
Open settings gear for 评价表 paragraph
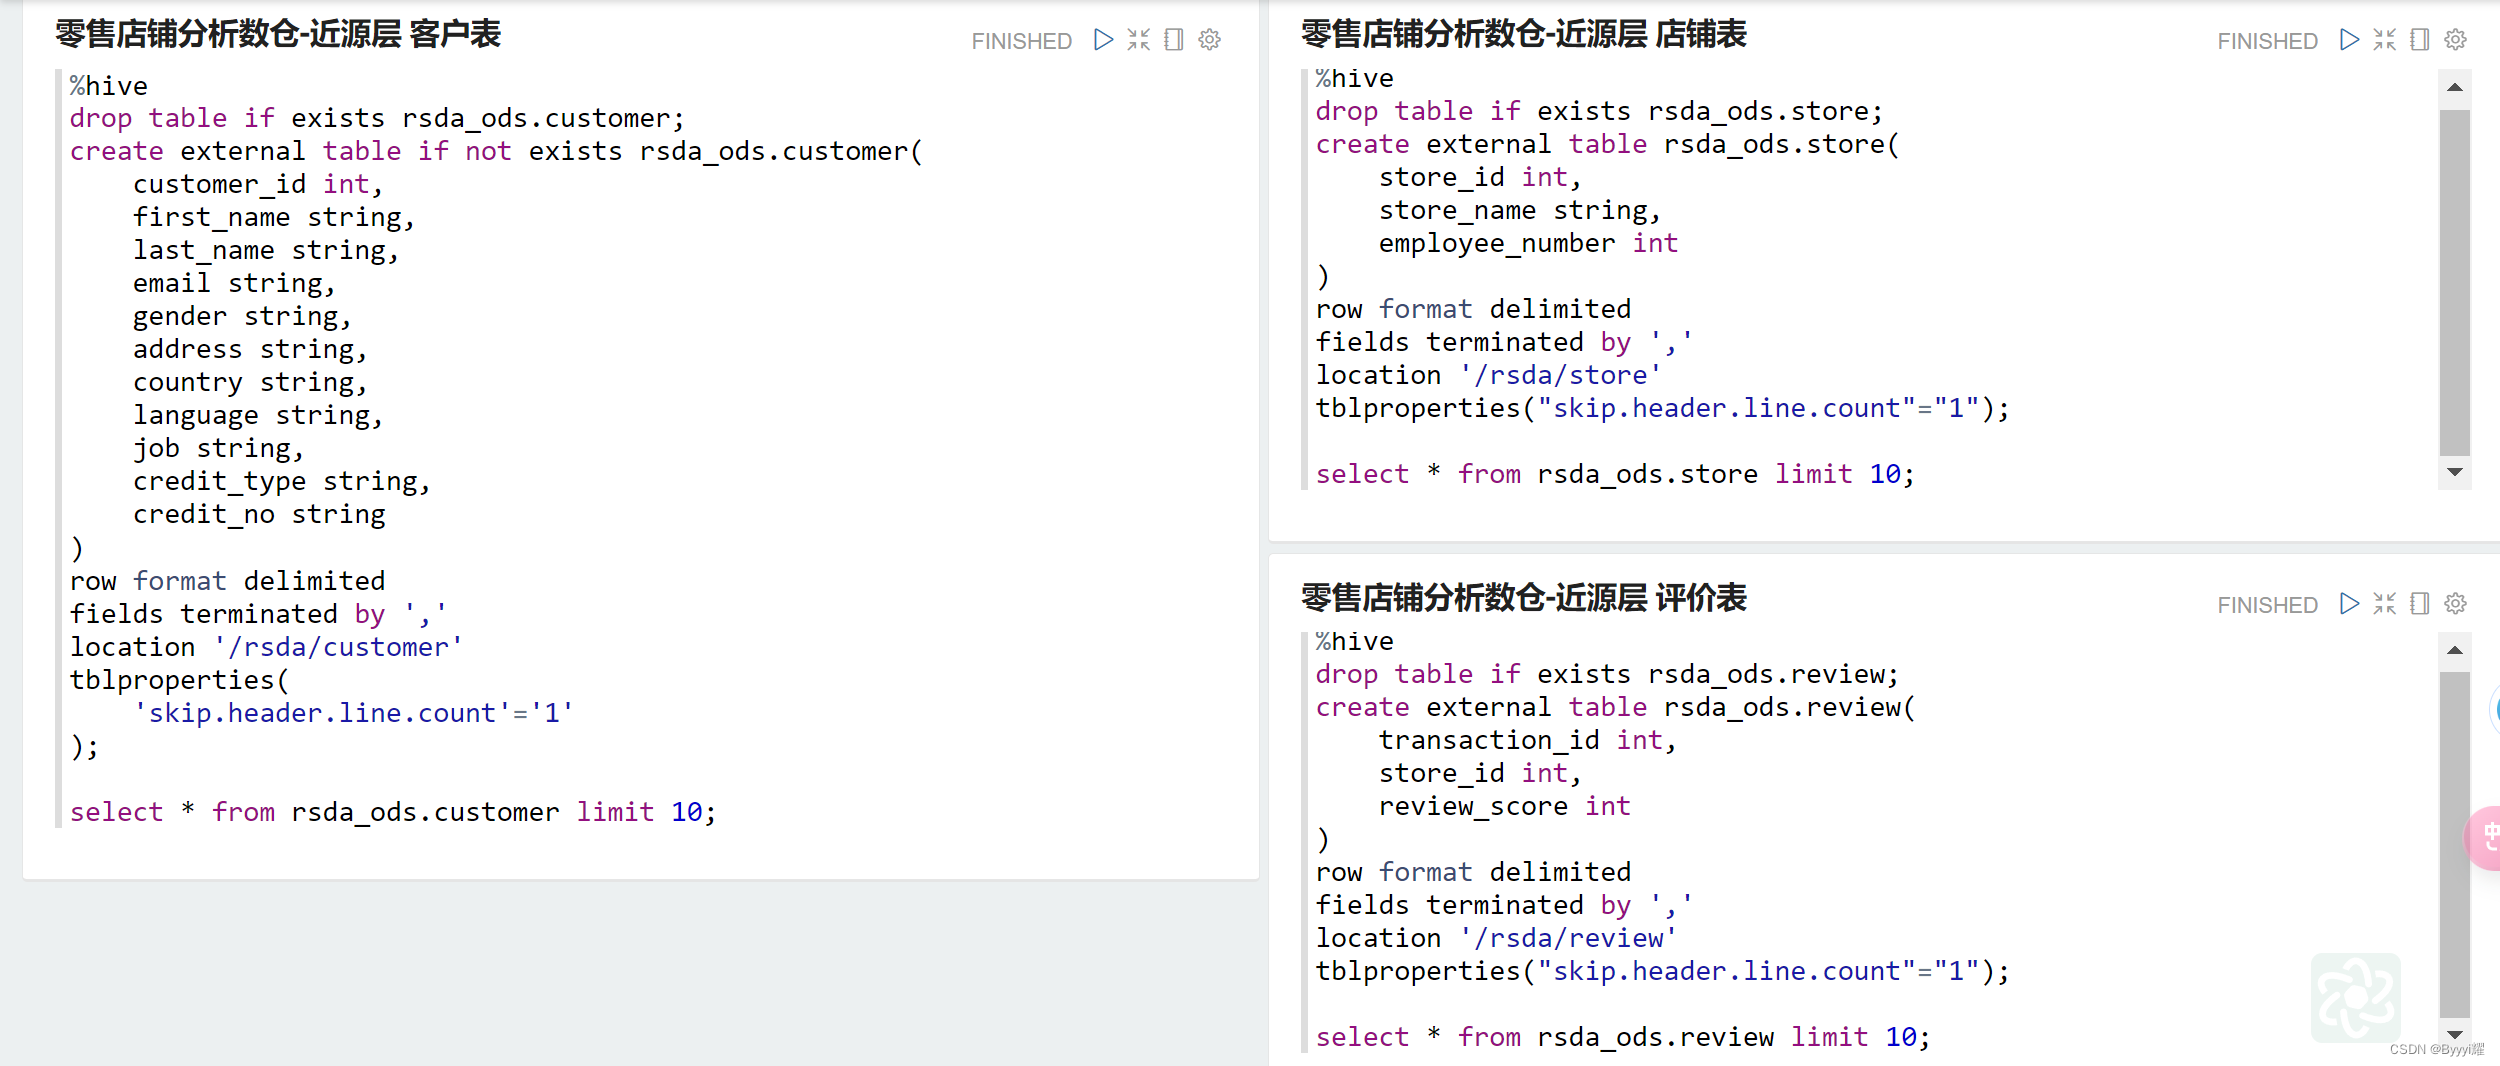point(2456,604)
